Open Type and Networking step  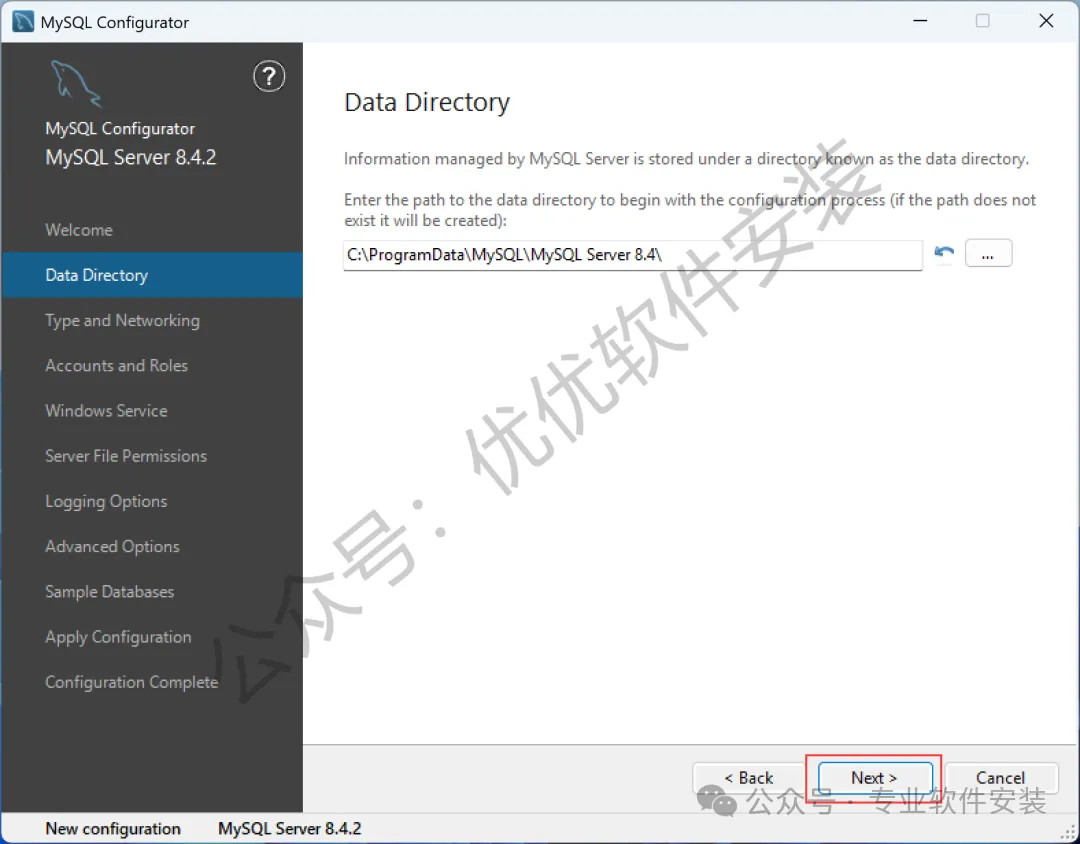click(152, 320)
